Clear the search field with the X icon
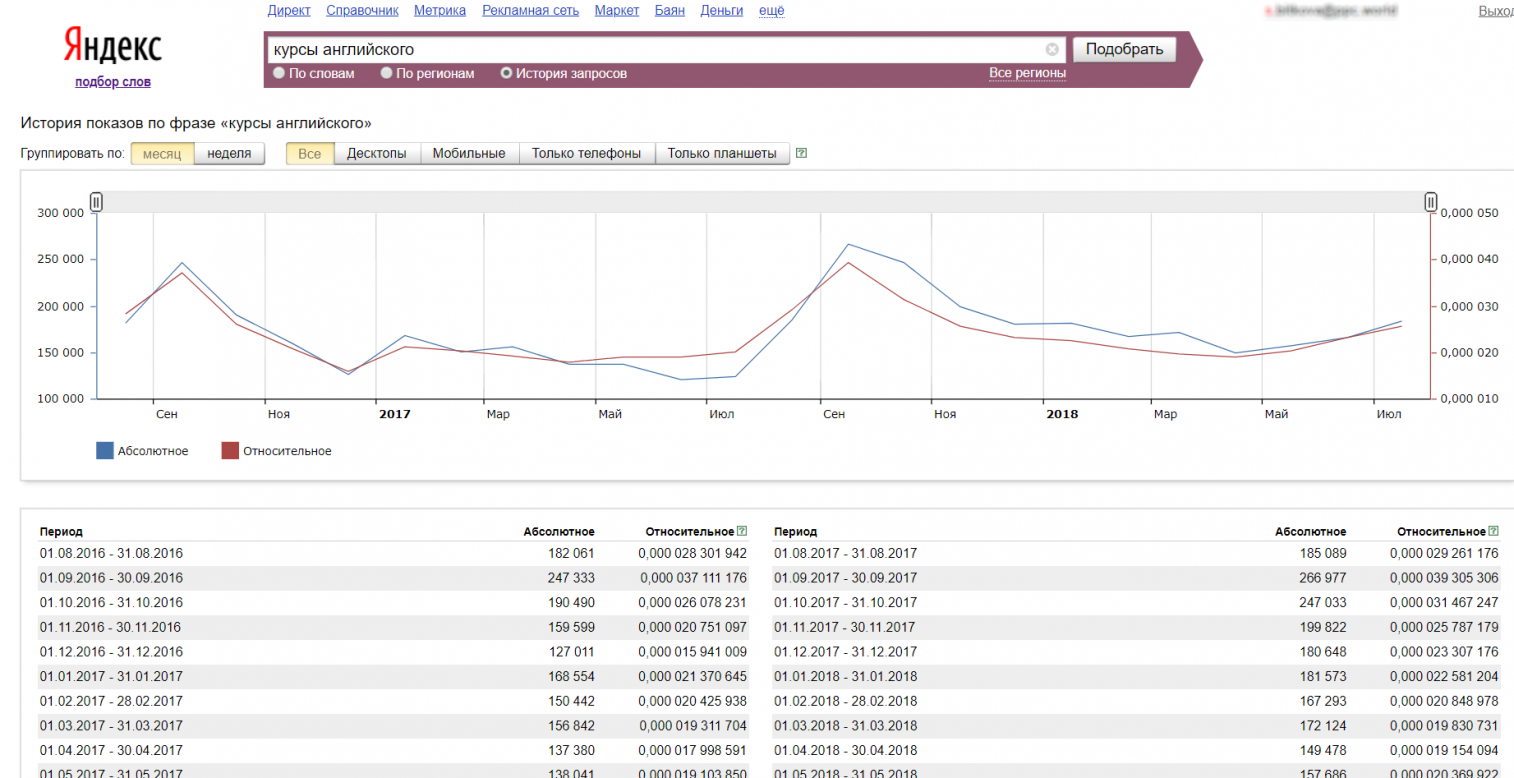1514x778 pixels. [1052, 49]
